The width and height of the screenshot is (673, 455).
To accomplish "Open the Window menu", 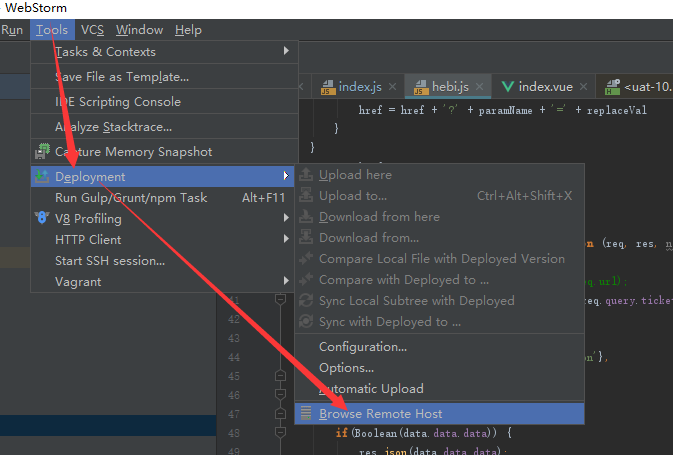I will 139,30.
